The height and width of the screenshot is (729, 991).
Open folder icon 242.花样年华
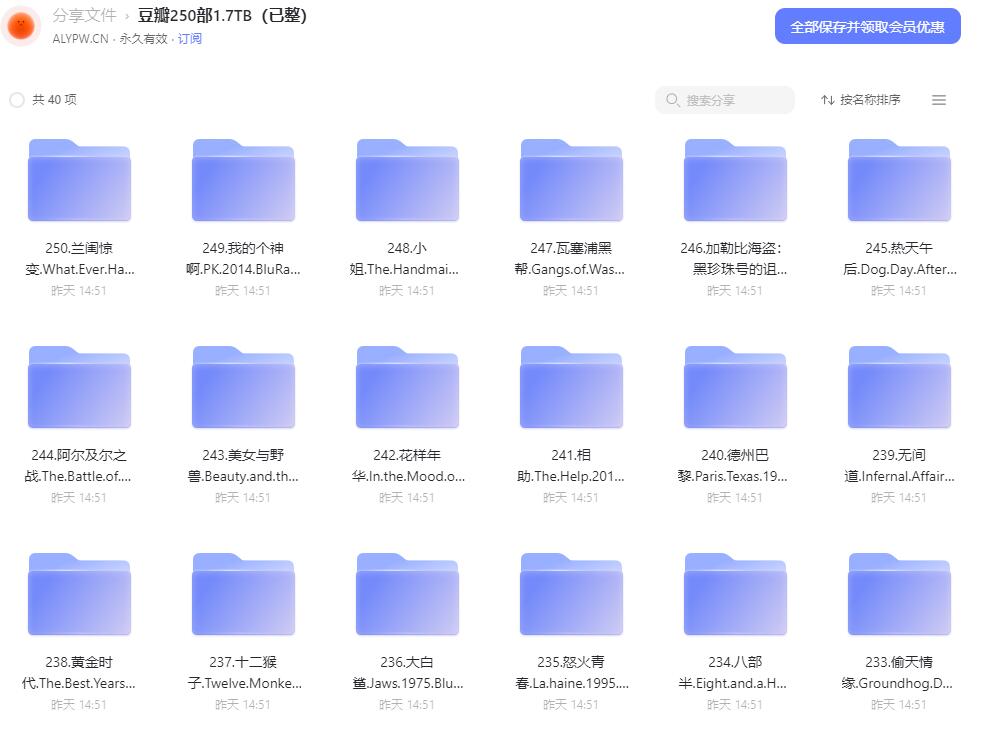click(407, 387)
